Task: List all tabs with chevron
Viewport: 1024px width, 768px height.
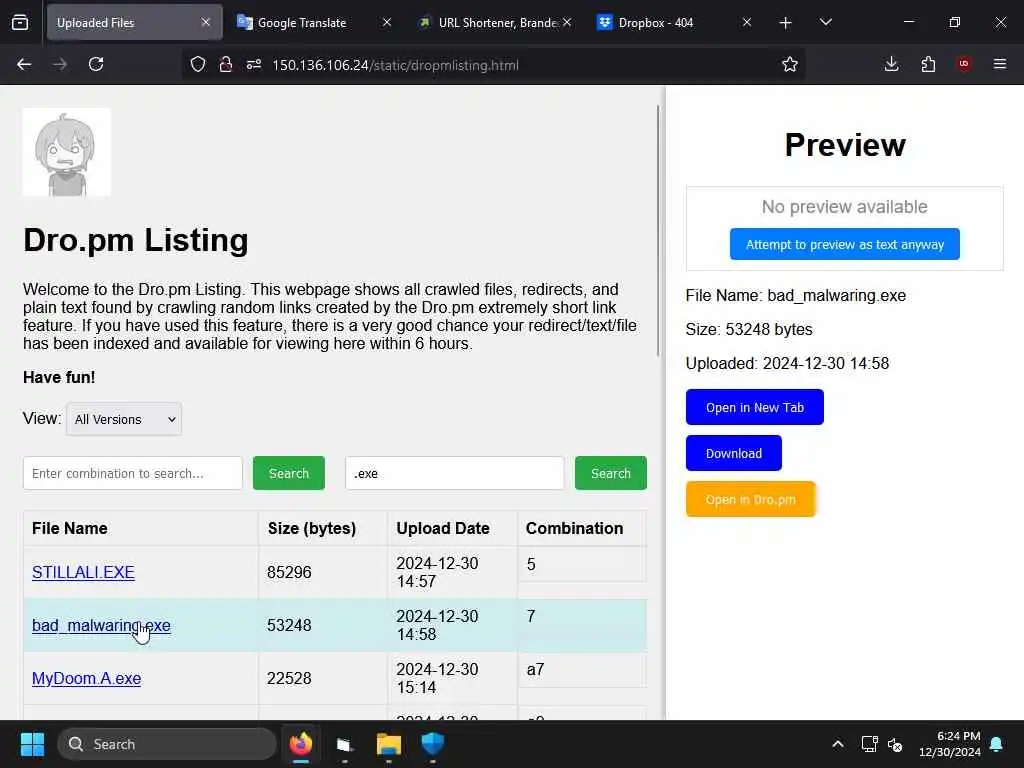Action: click(x=825, y=22)
